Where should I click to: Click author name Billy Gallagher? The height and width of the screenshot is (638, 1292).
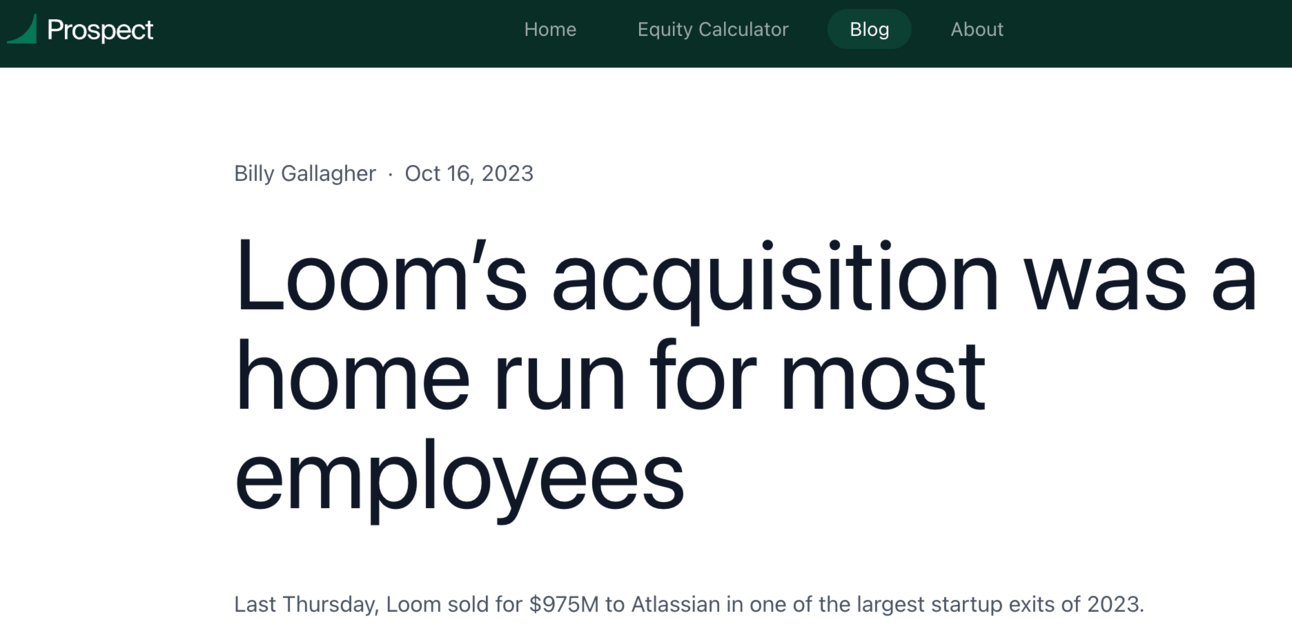point(305,174)
